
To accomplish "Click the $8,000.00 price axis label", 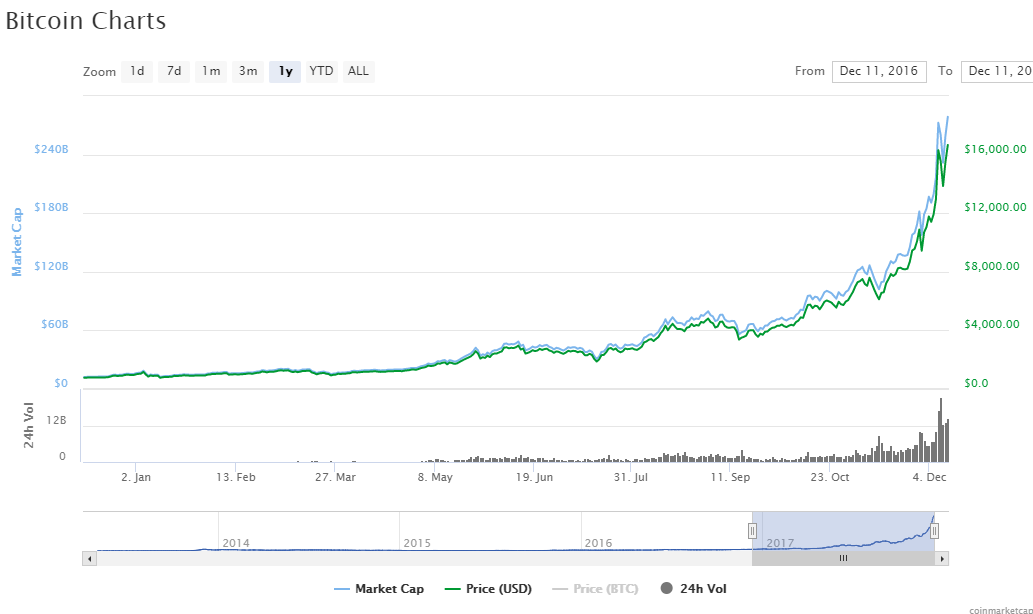I will [x=992, y=266].
